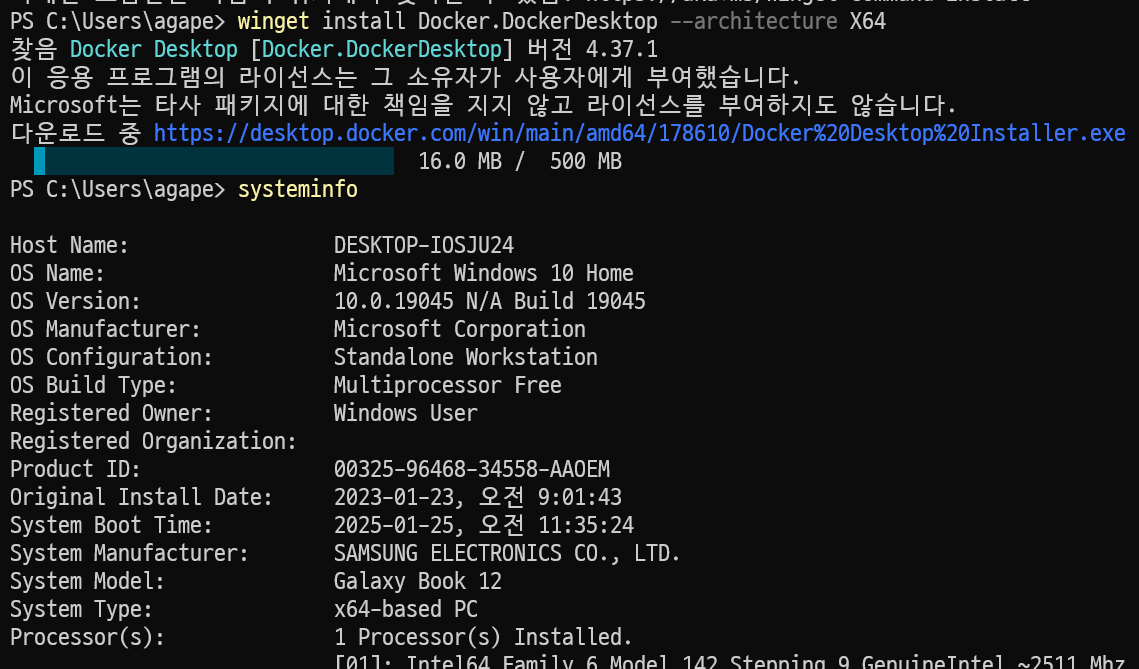1139x669 pixels.
Task: Click the filled teal portion of progress bar
Action: click(40, 161)
